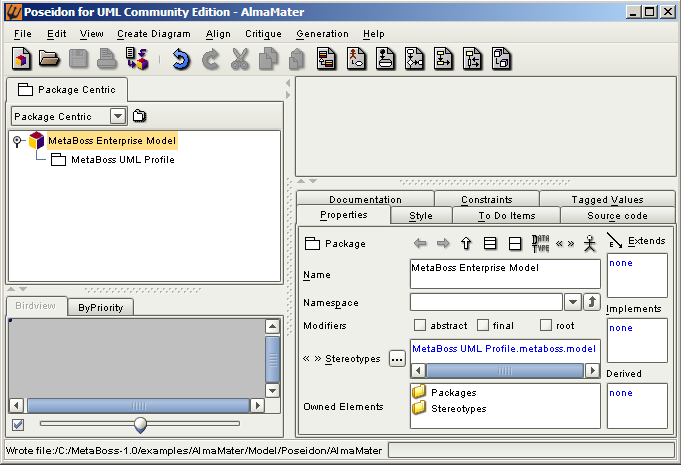Click the exception arrow icon before Extends
681x465 pixels.
click(615, 240)
